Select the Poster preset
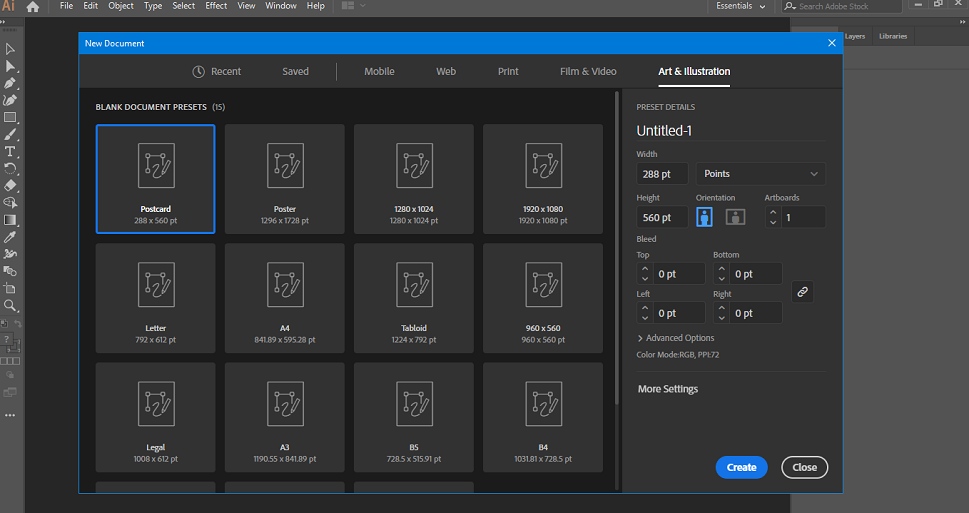The height and width of the screenshot is (513, 969). (284, 179)
